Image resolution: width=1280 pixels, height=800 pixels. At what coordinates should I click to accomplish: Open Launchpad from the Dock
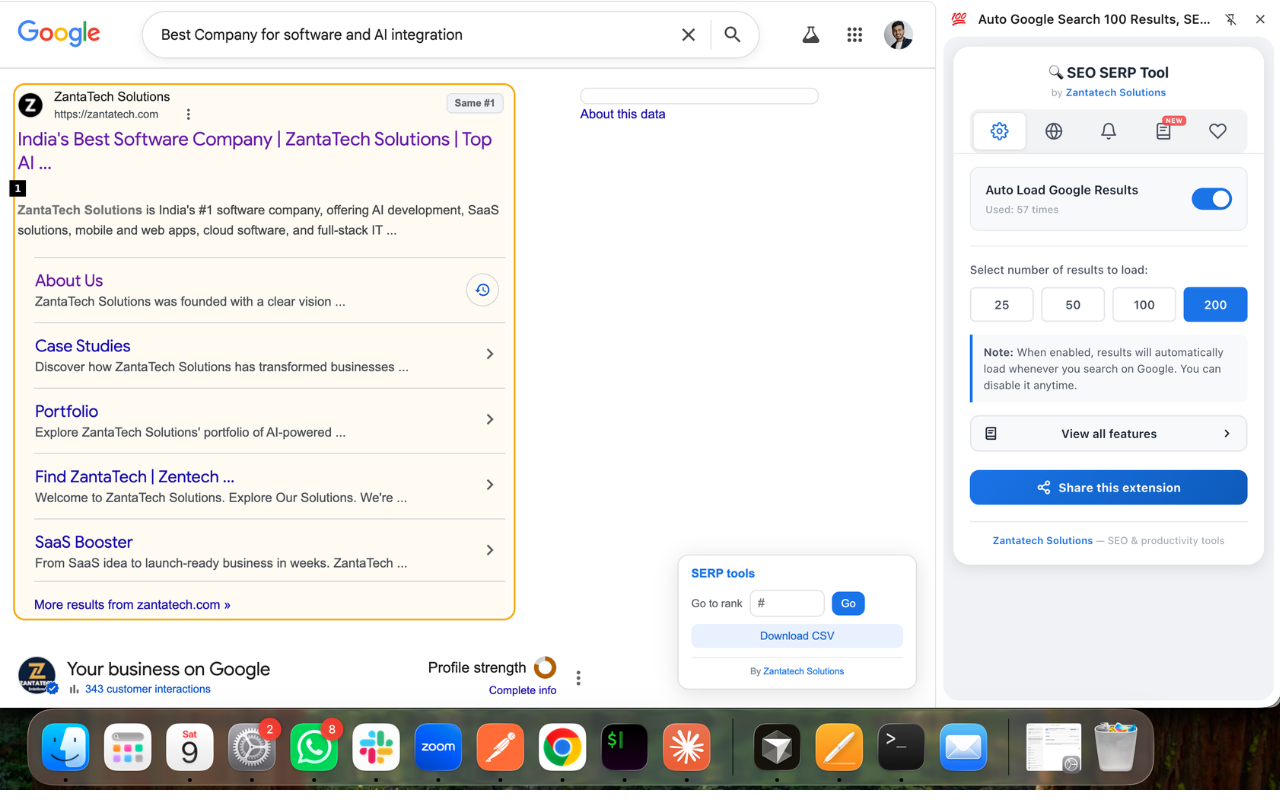coord(128,747)
